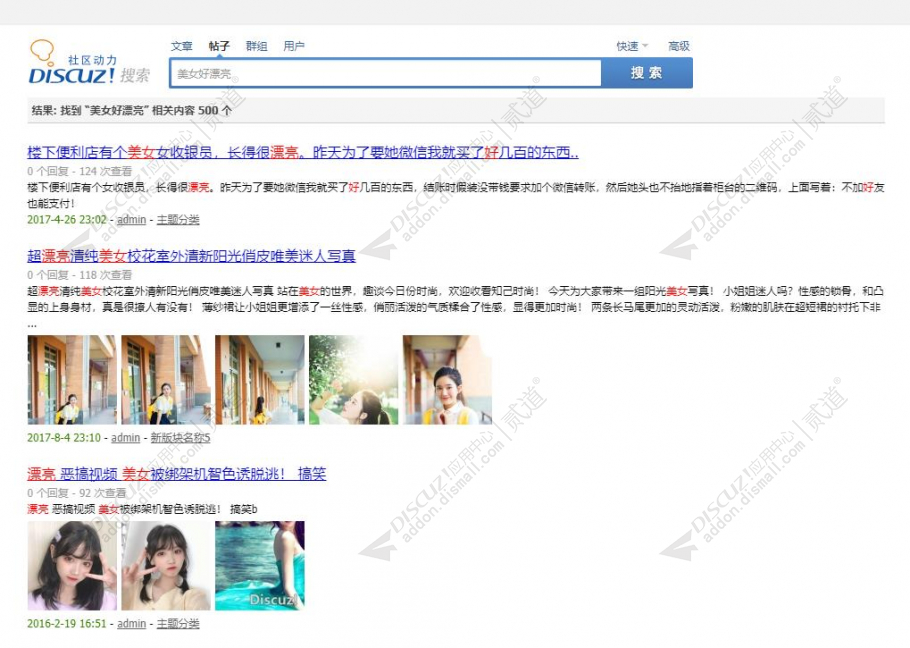Click the 0 个回复 - 124 次查看 text
910x648 pixels.
(x=80, y=171)
